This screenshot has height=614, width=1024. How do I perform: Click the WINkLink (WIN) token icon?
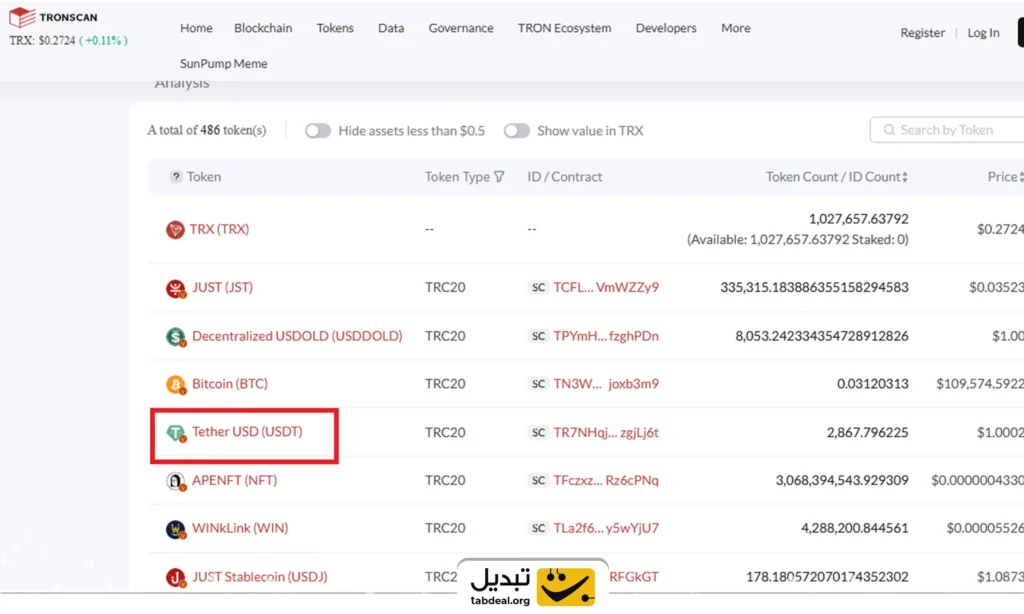tap(175, 528)
